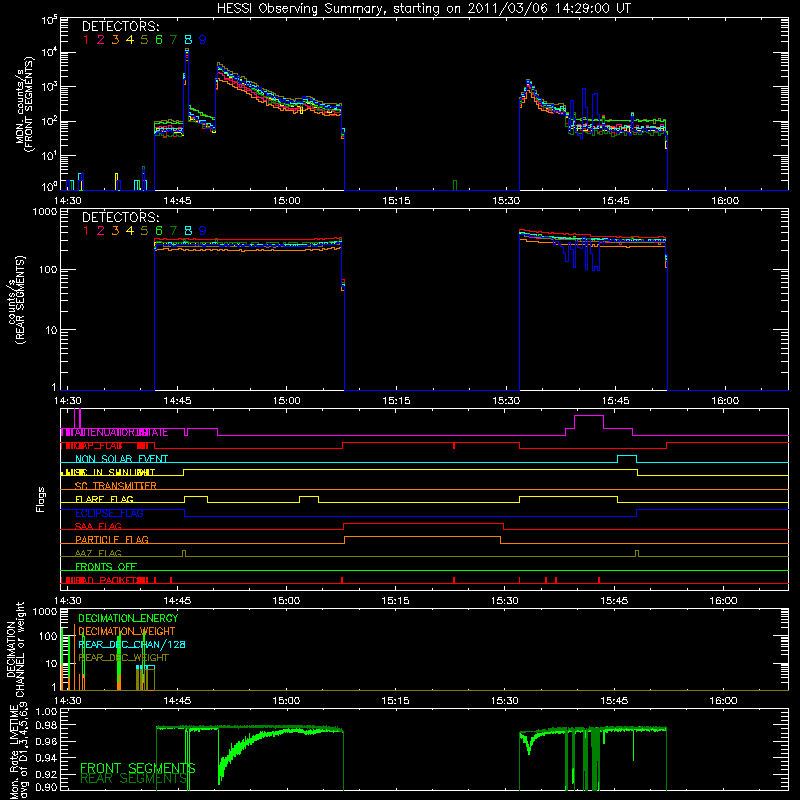Click the DETECTORS: label in rear segments plot
800x800 pixels.
point(120,217)
